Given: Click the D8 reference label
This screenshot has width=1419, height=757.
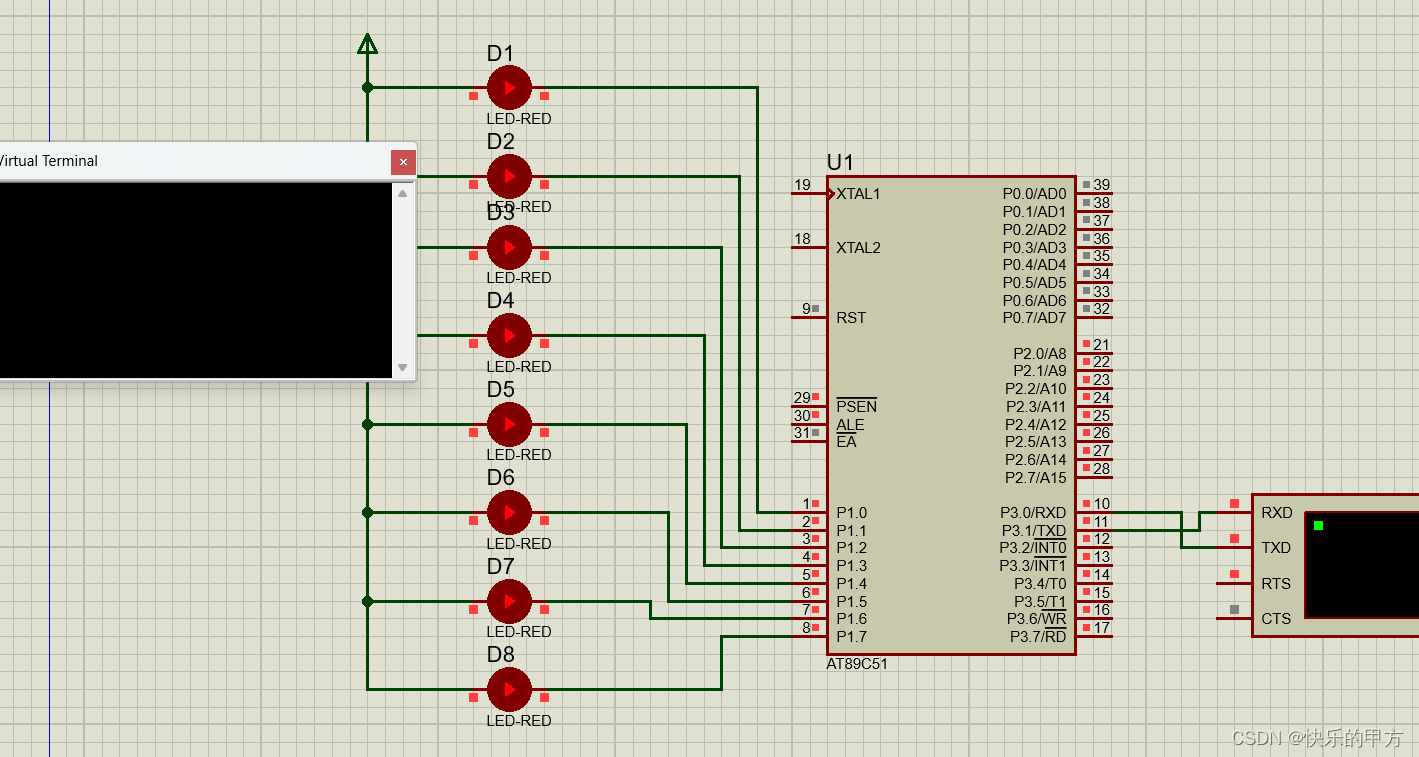Looking at the screenshot, I should (500, 655).
